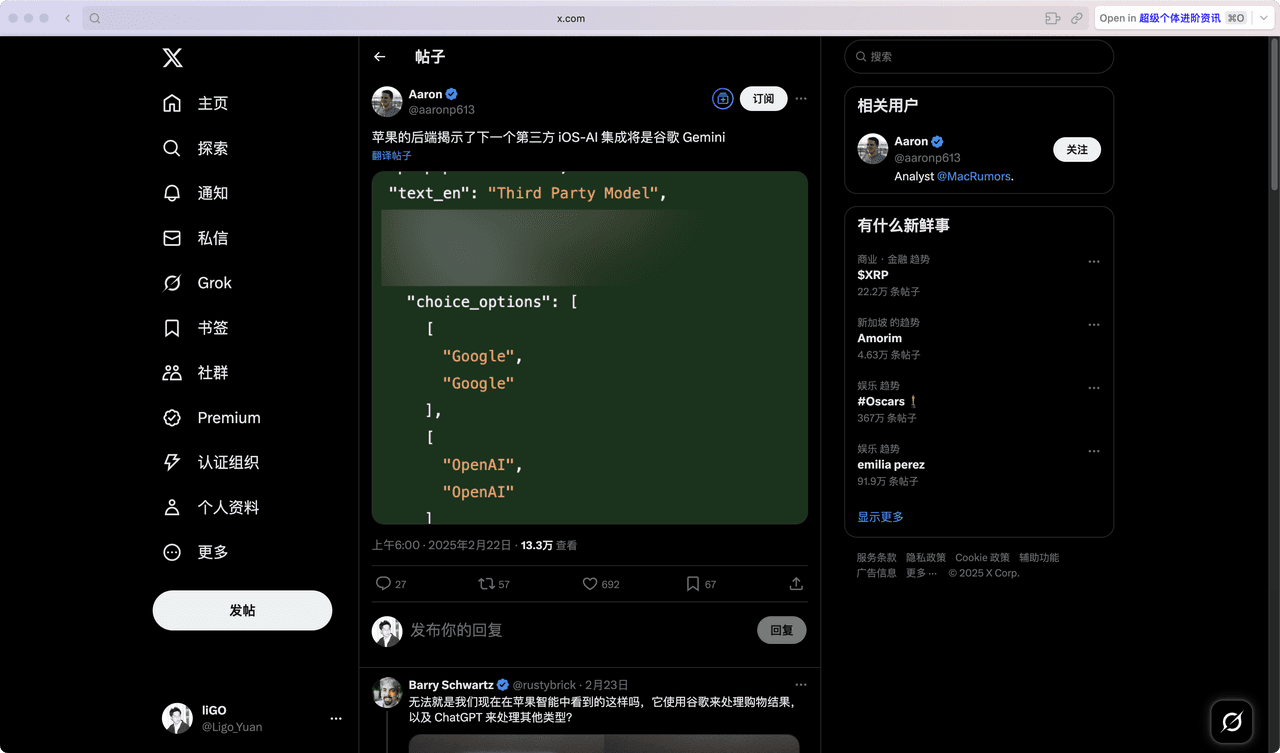
Task: Click the browser extension icon beside link icon
Action: pyautogui.click(x=1053, y=18)
